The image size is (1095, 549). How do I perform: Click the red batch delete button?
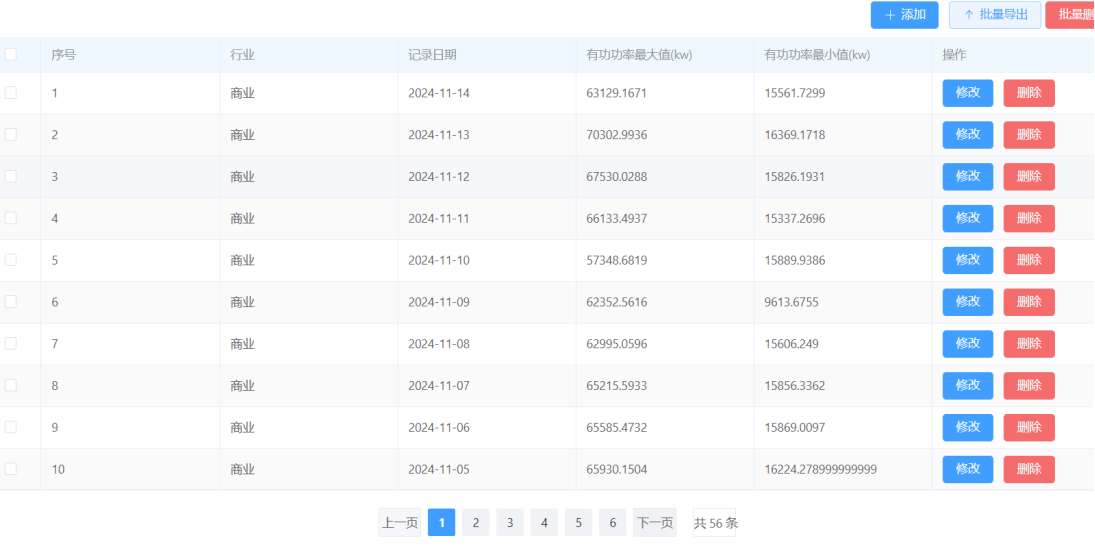pos(1071,15)
